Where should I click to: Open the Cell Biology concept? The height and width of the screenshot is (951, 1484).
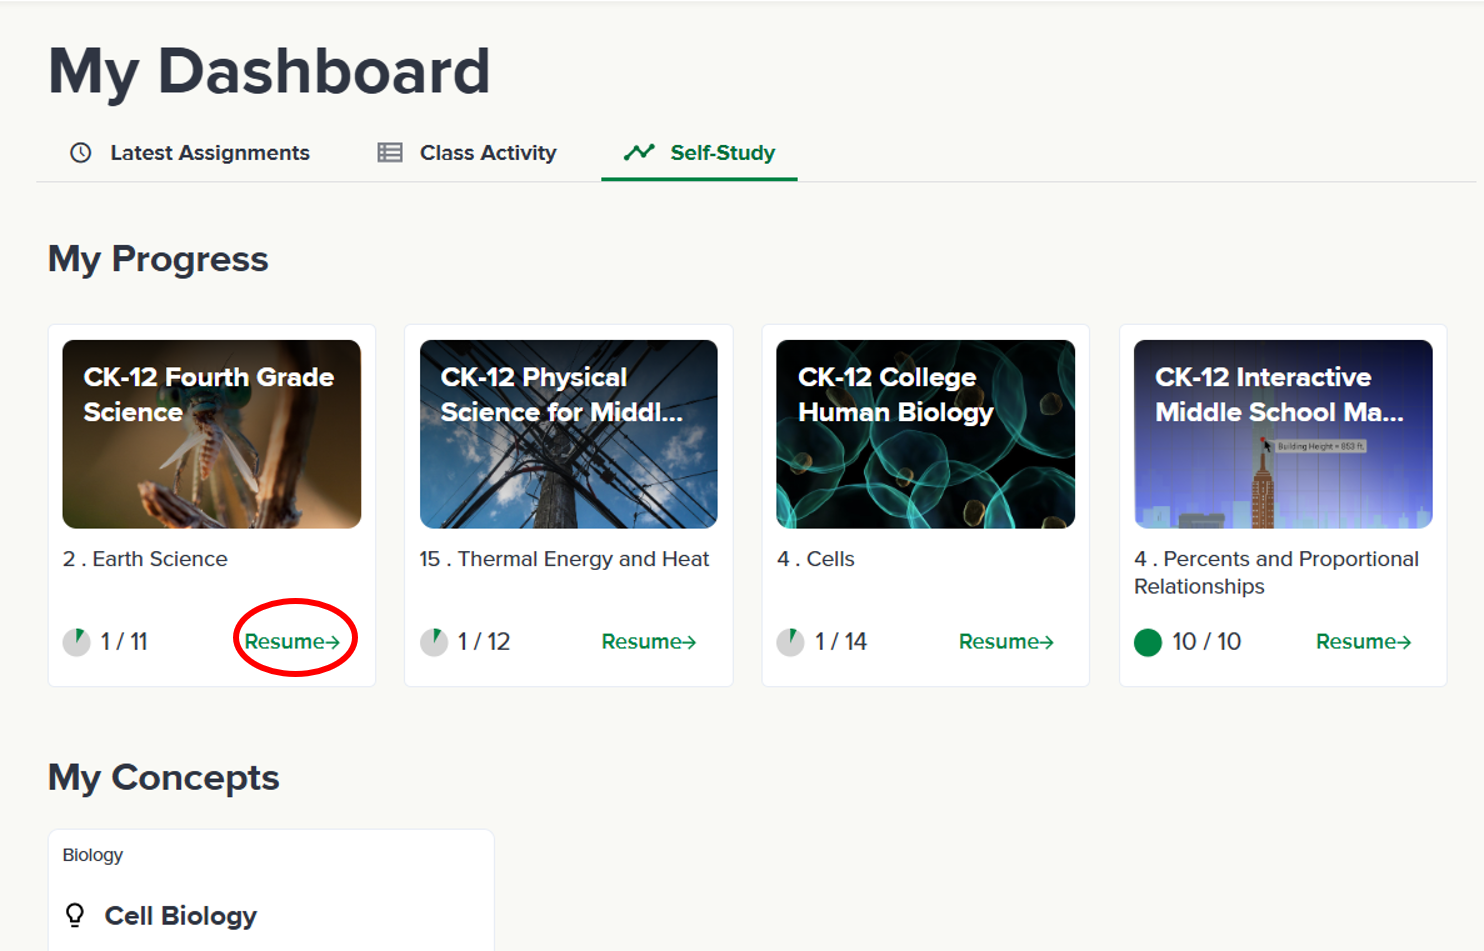[x=181, y=916]
